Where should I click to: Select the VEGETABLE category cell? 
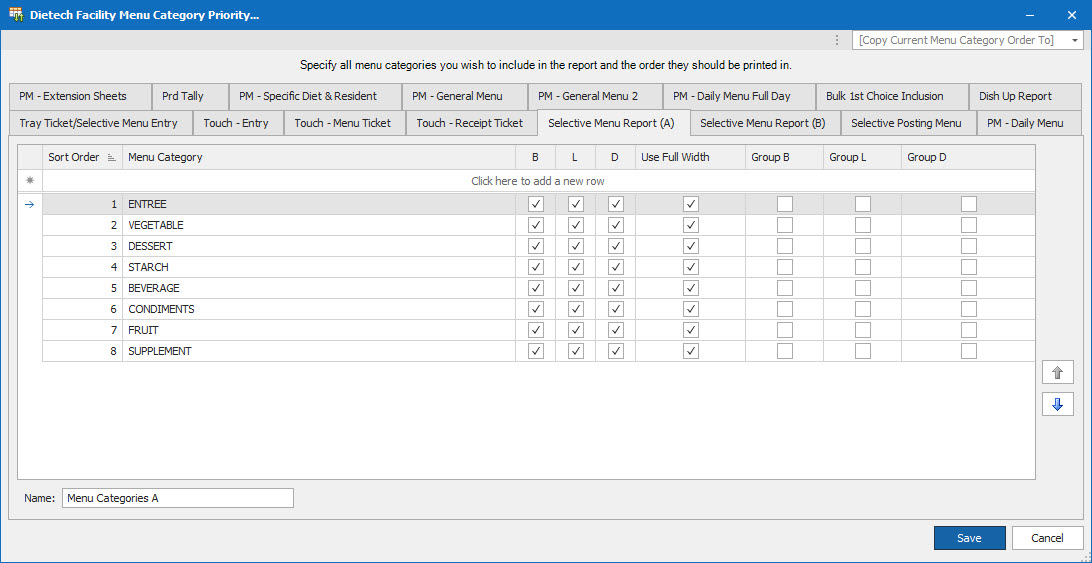(319, 225)
